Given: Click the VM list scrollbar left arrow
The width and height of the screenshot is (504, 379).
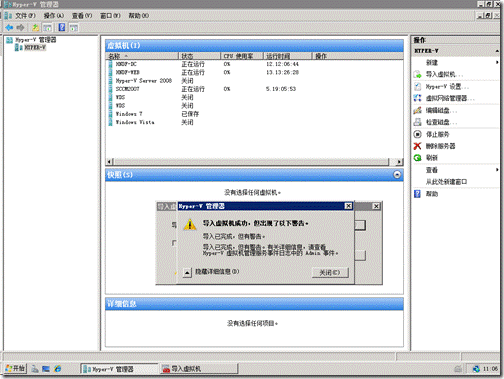Looking at the screenshot, I should 109,162.
